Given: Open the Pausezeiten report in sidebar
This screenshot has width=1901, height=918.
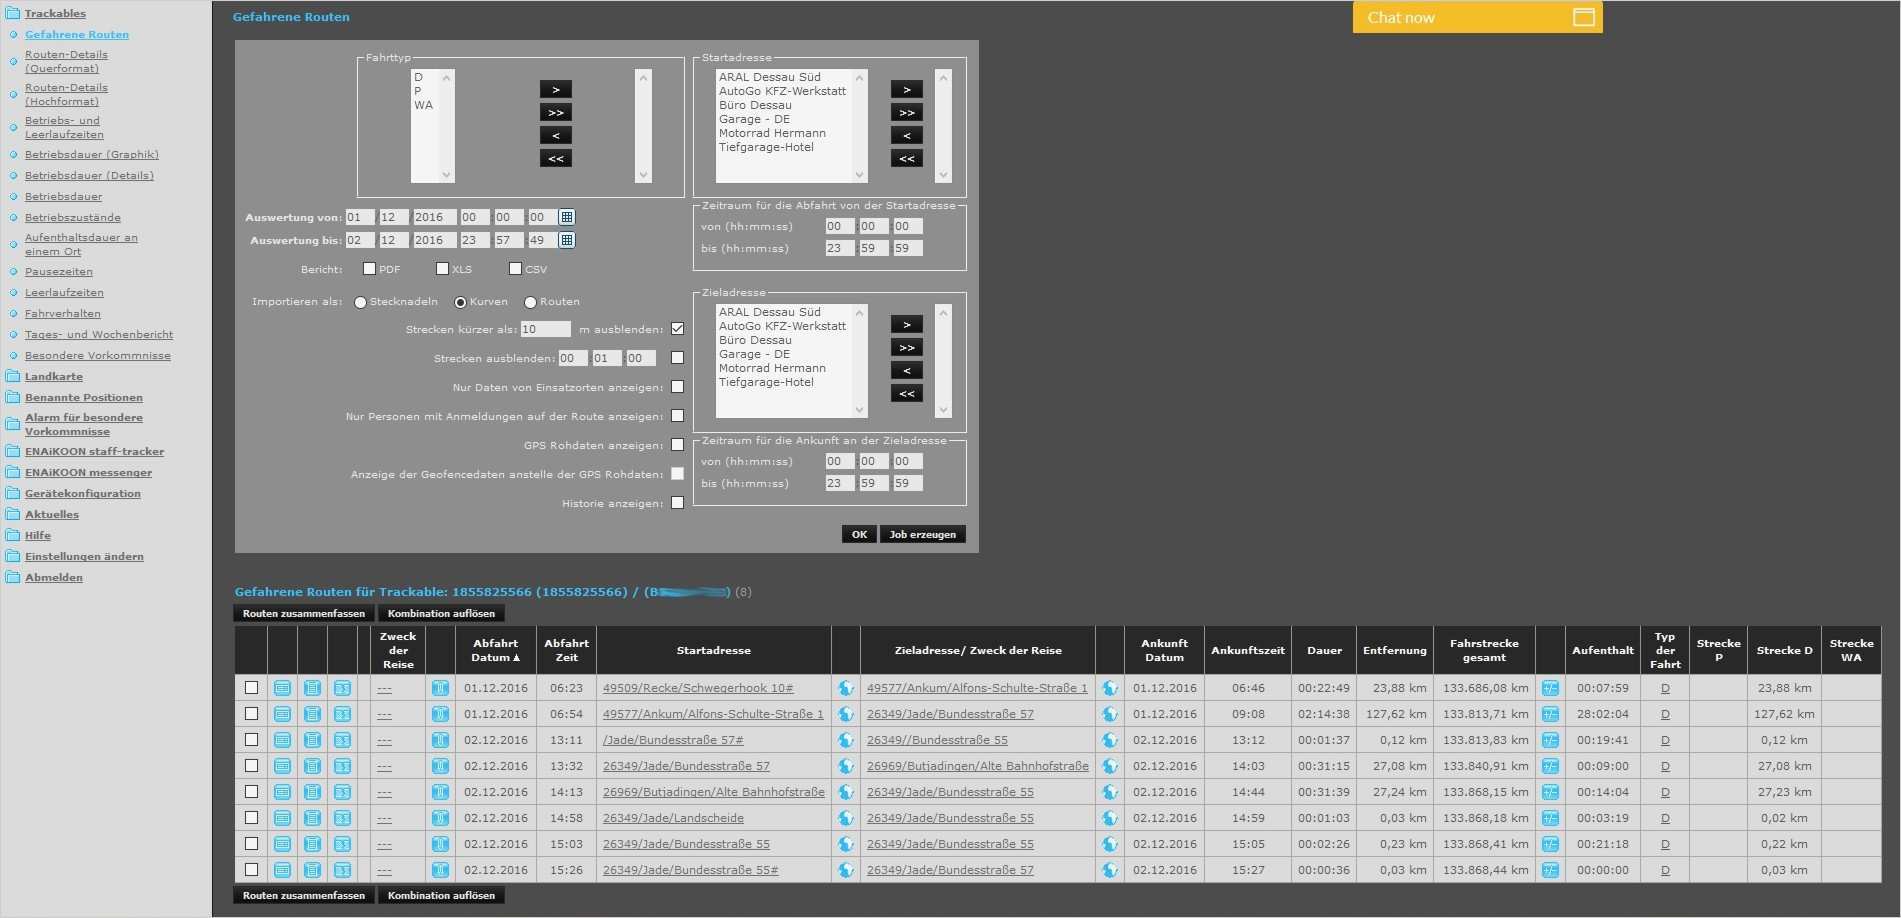Looking at the screenshot, I should point(59,271).
